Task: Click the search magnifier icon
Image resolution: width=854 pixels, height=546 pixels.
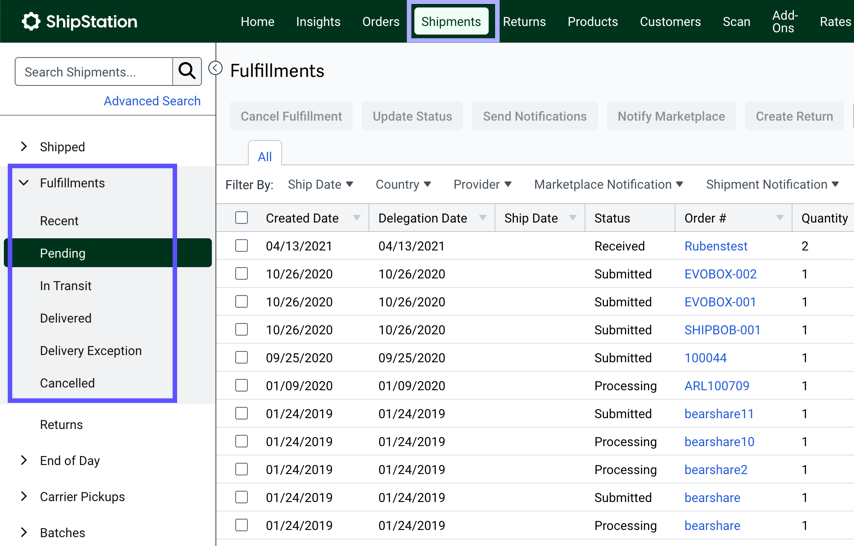Action: pos(187,71)
